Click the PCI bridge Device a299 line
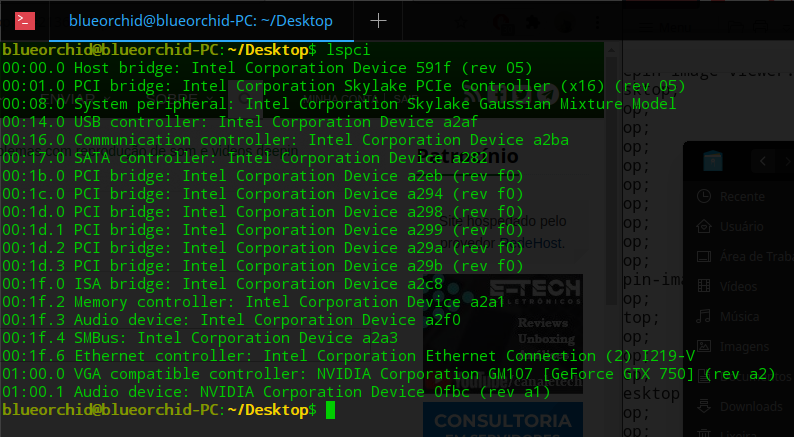 point(262,230)
